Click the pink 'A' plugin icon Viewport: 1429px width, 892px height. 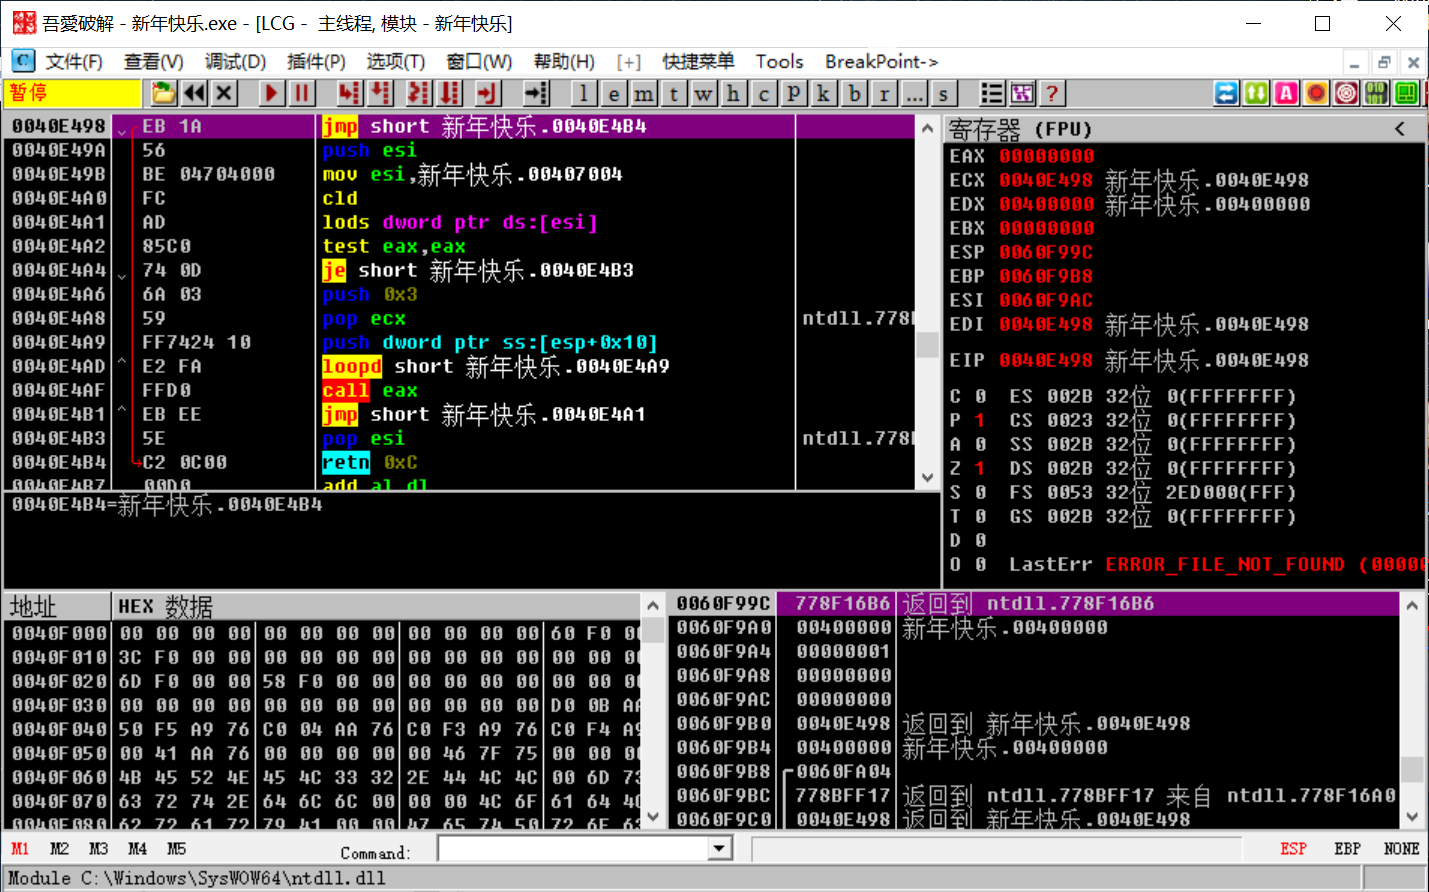pyautogui.click(x=1286, y=93)
